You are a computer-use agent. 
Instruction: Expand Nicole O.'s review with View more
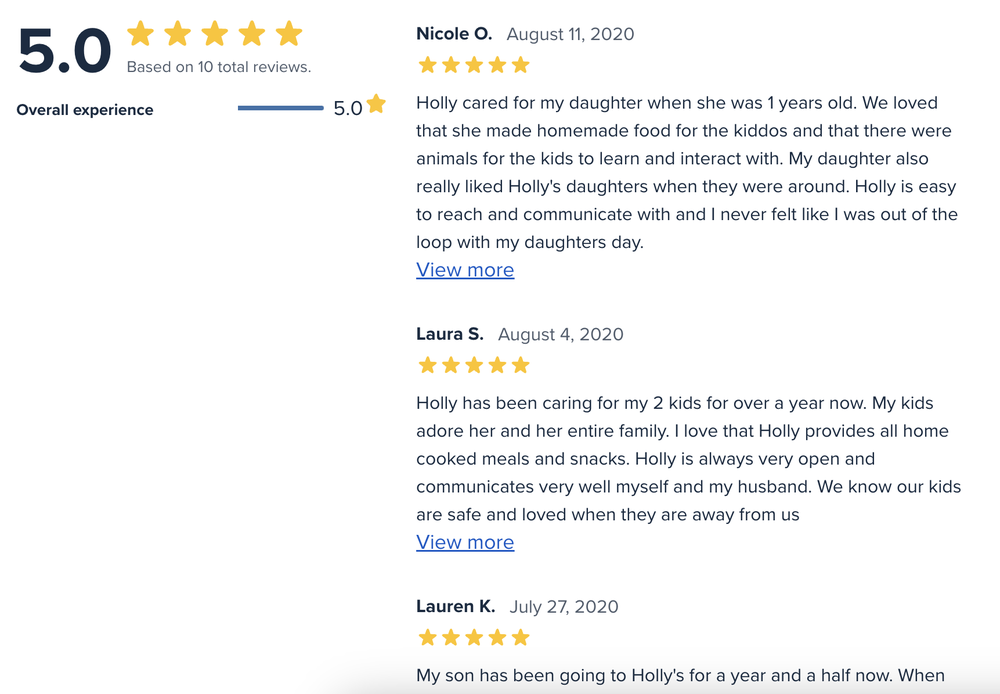pos(465,270)
